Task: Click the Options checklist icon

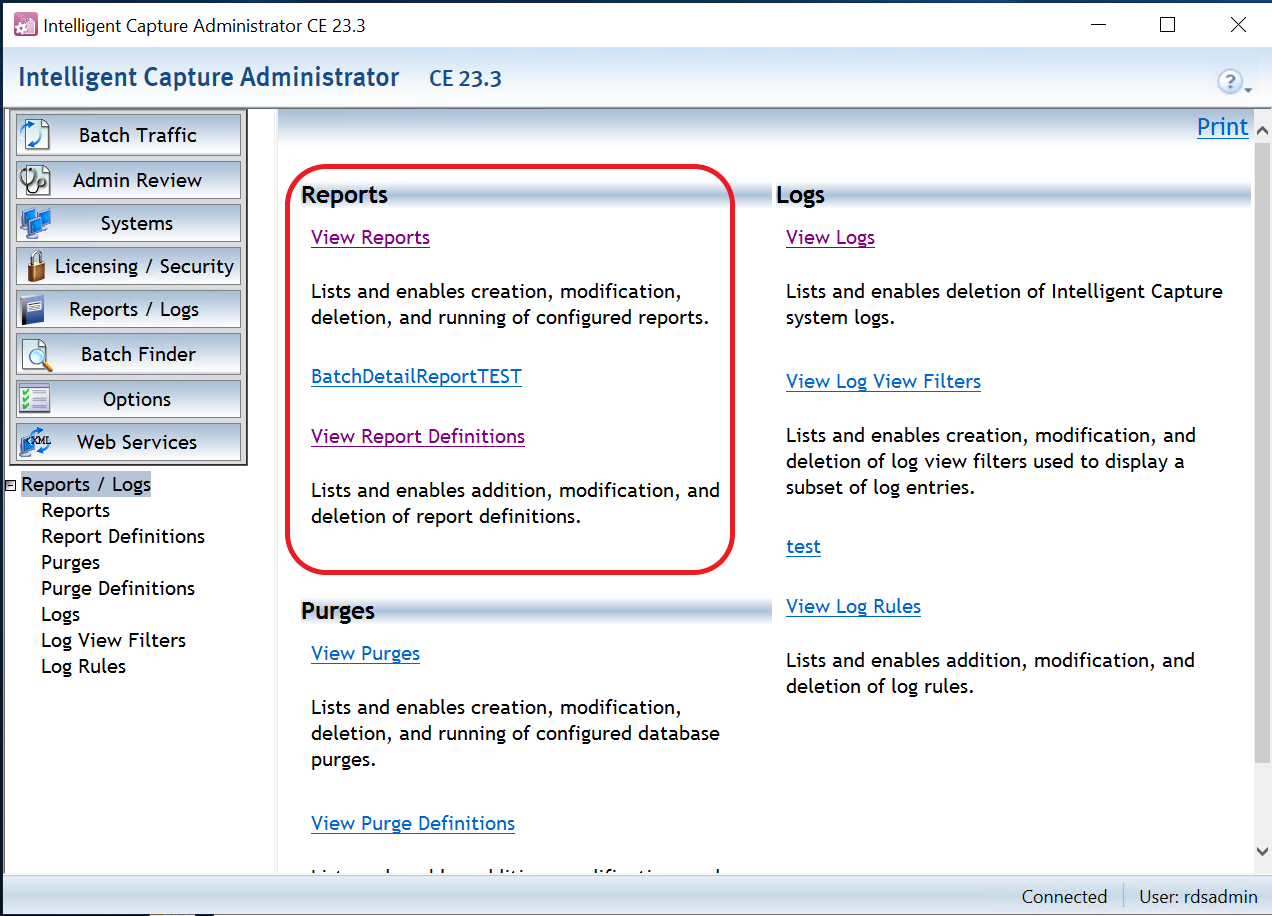Action: click(x=35, y=399)
